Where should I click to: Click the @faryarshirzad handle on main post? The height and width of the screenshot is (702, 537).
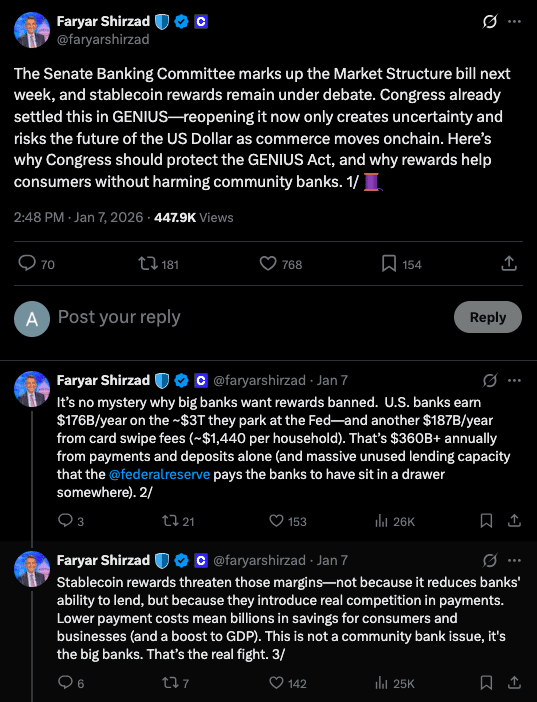pos(103,39)
